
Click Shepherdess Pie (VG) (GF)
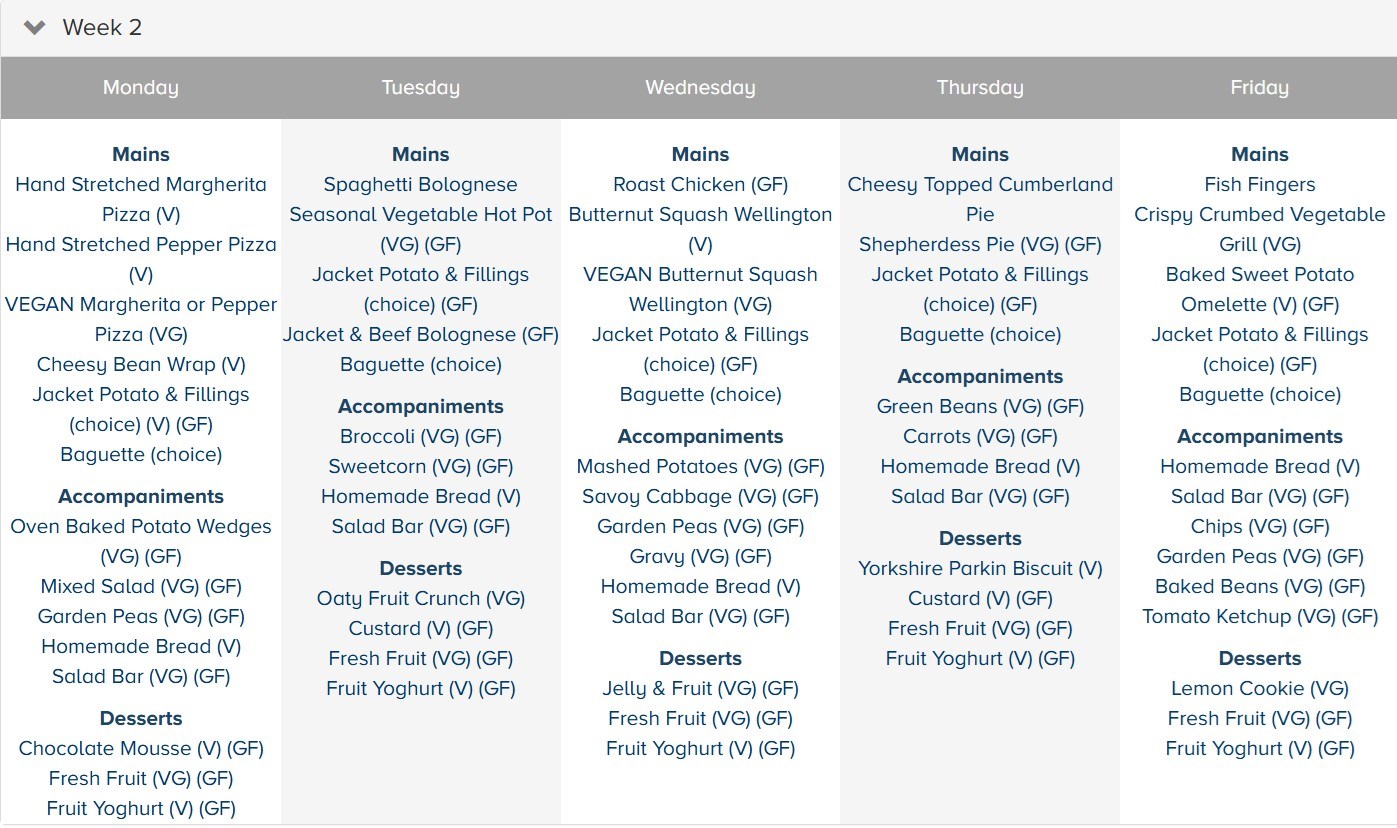click(x=980, y=245)
